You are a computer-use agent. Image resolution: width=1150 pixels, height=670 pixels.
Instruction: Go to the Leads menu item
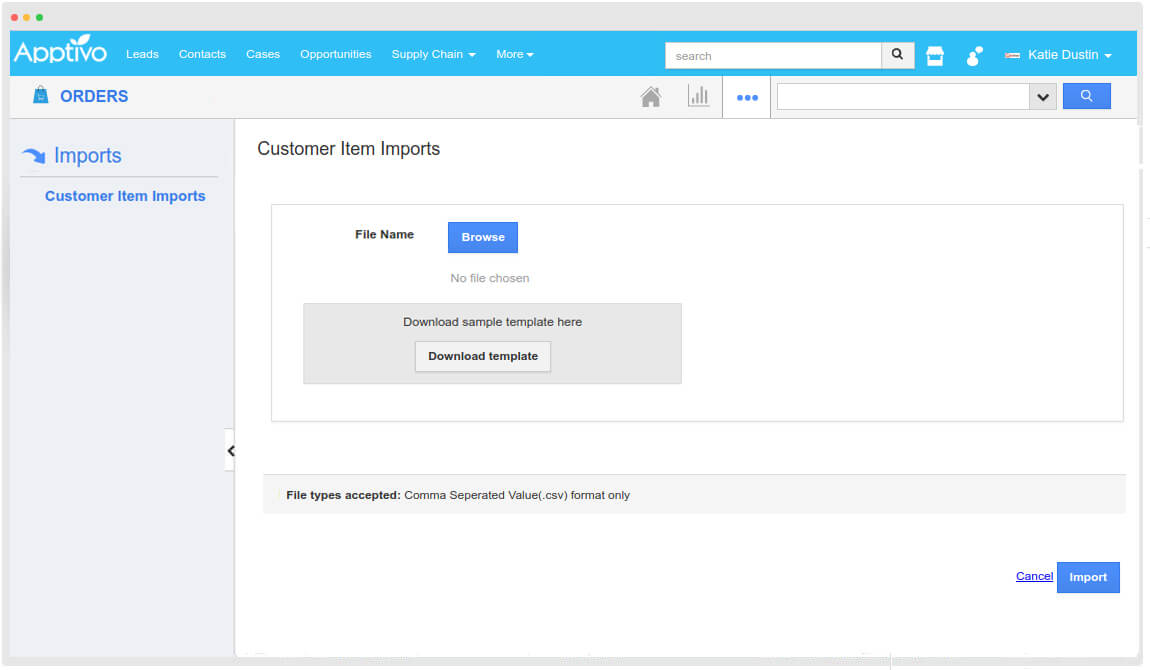click(142, 55)
